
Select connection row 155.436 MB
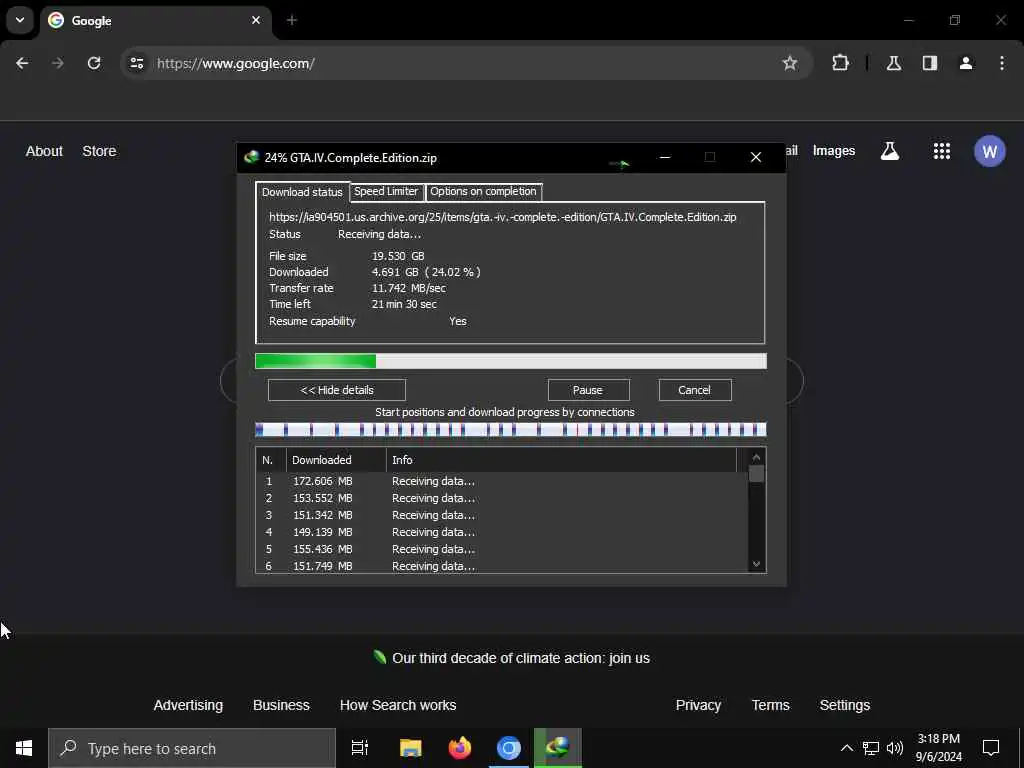click(x=502, y=549)
